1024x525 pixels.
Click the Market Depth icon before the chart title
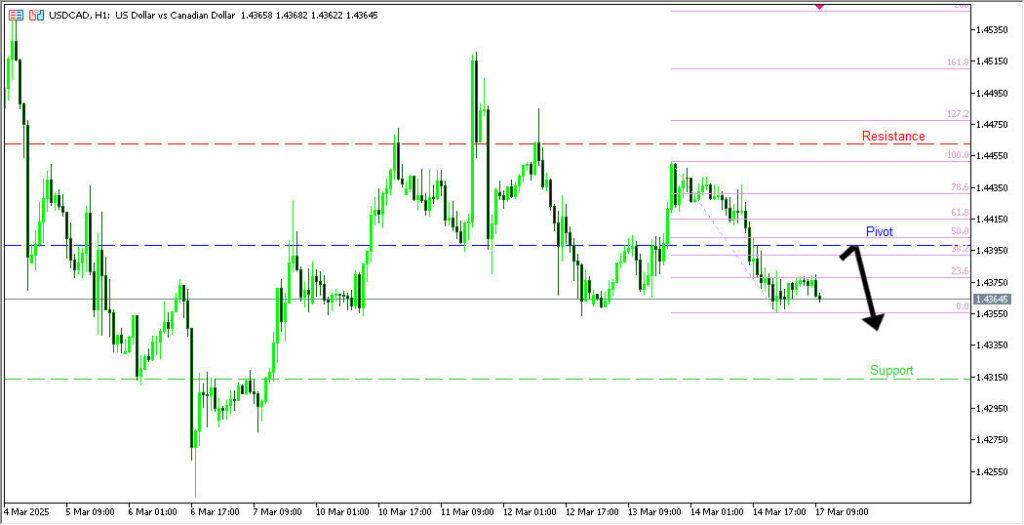coord(16,17)
